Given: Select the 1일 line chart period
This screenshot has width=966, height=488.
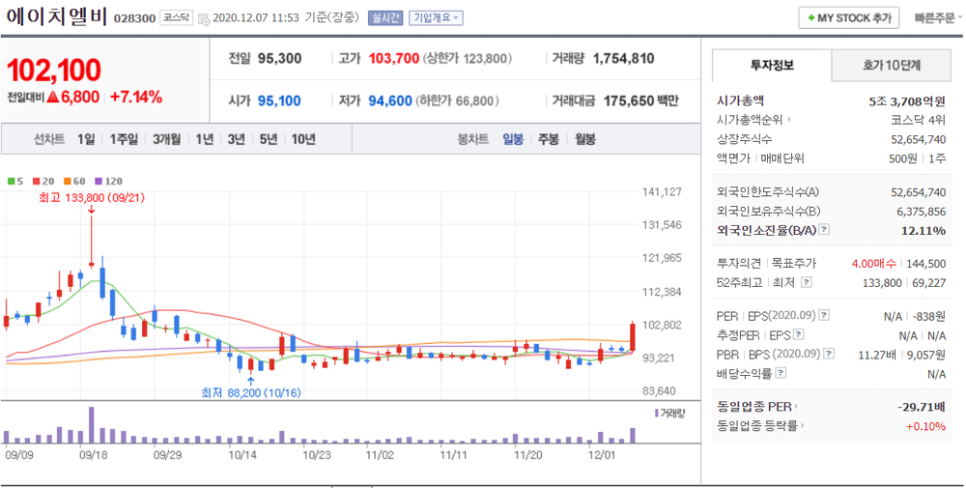Looking at the screenshot, I should tap(86, 139).
